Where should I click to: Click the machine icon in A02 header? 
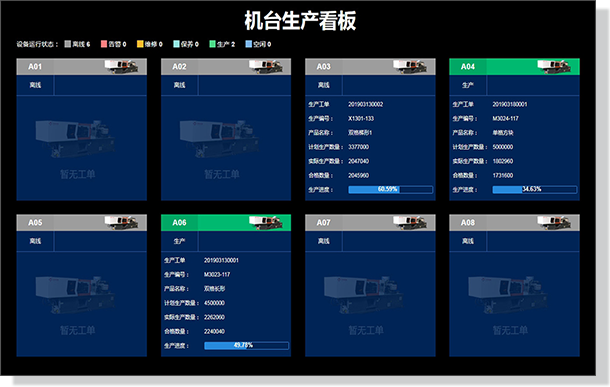pyautogui.click(x=266, y=67)
